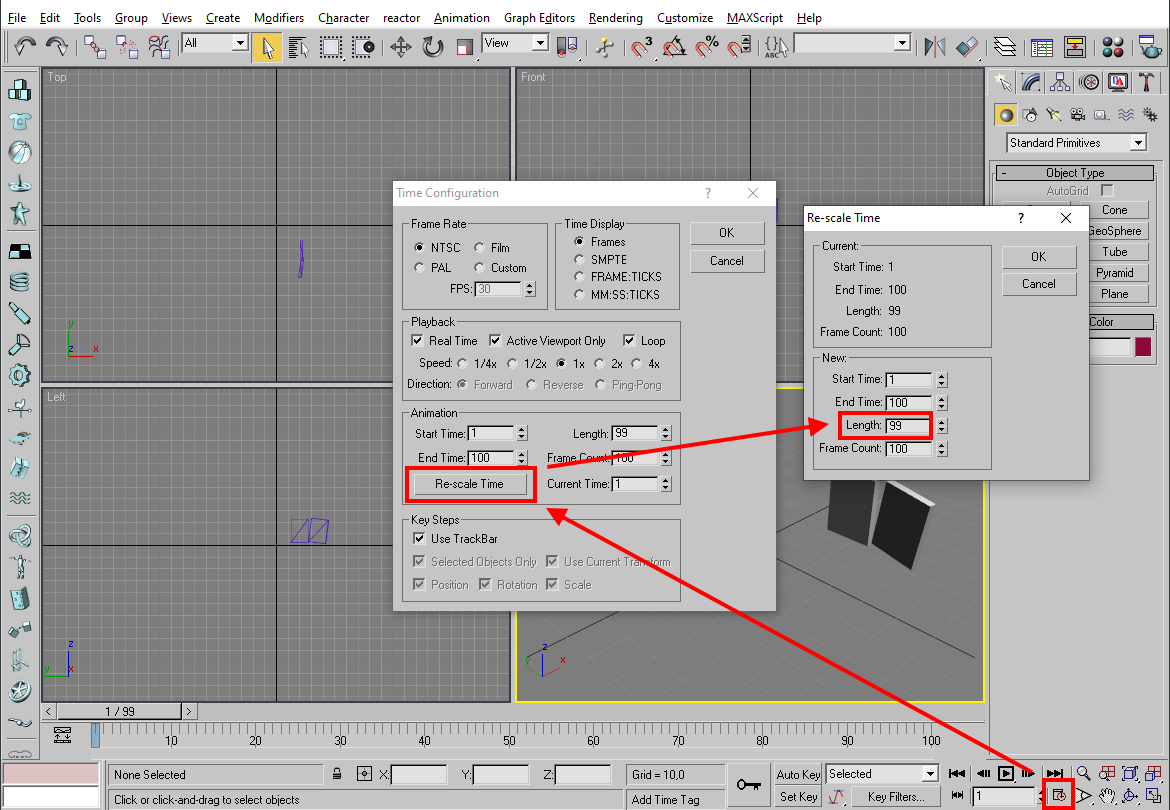Toggle the Loop checkbox
The height and width of the screenshot is (810, 1170).
pos(629,341)
